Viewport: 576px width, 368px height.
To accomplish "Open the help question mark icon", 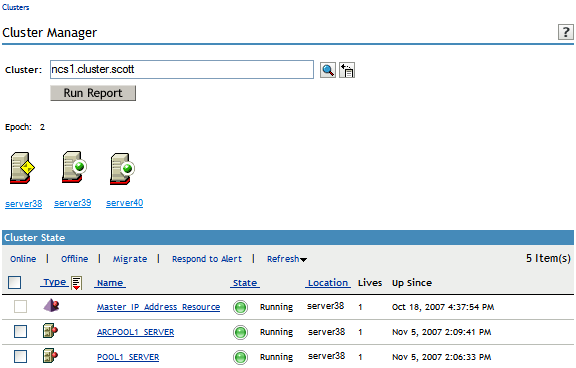I will [565, 32].
